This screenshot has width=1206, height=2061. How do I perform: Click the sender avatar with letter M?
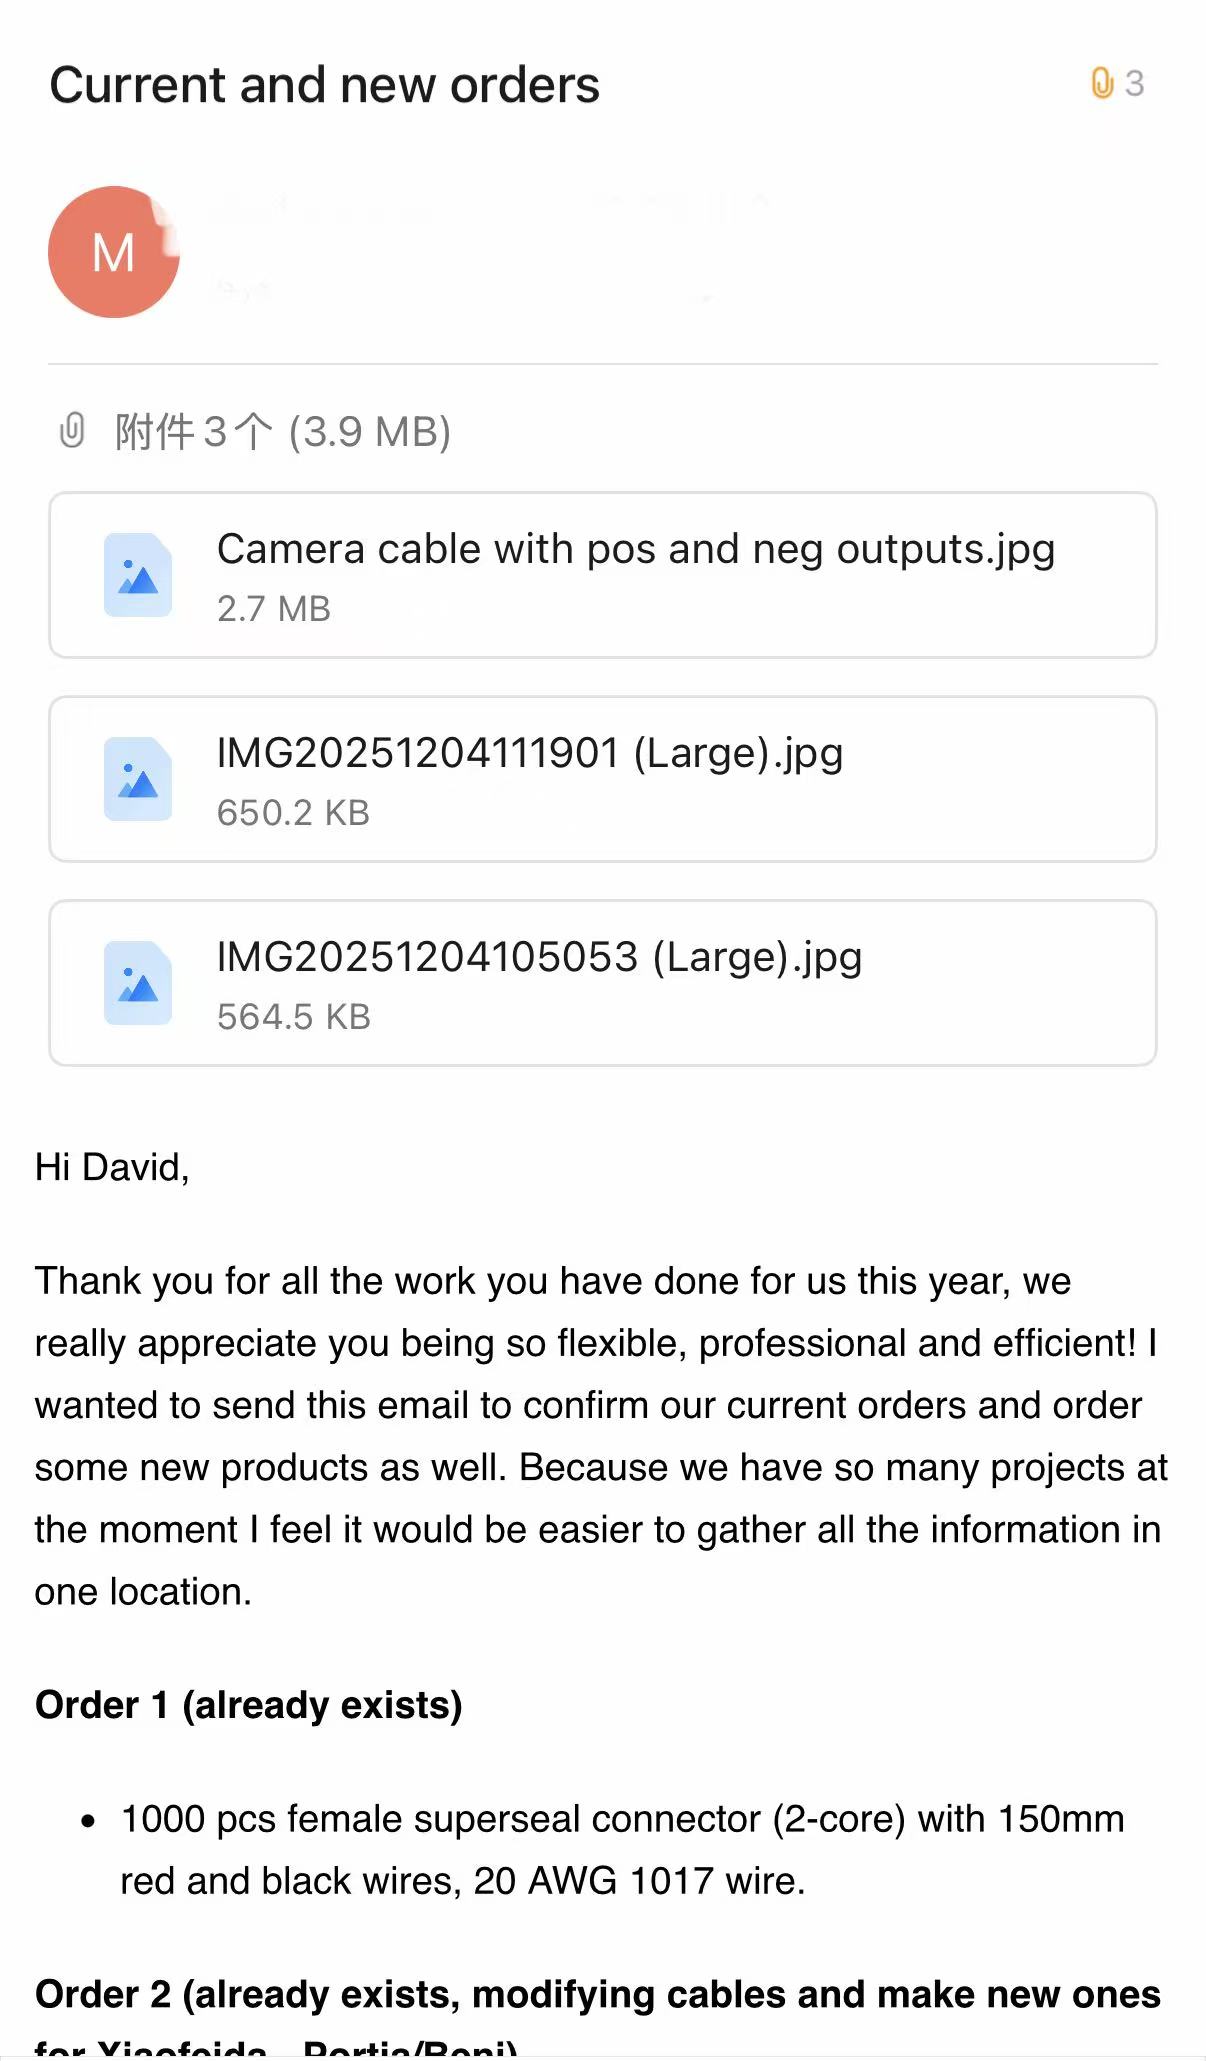(113, 252)
